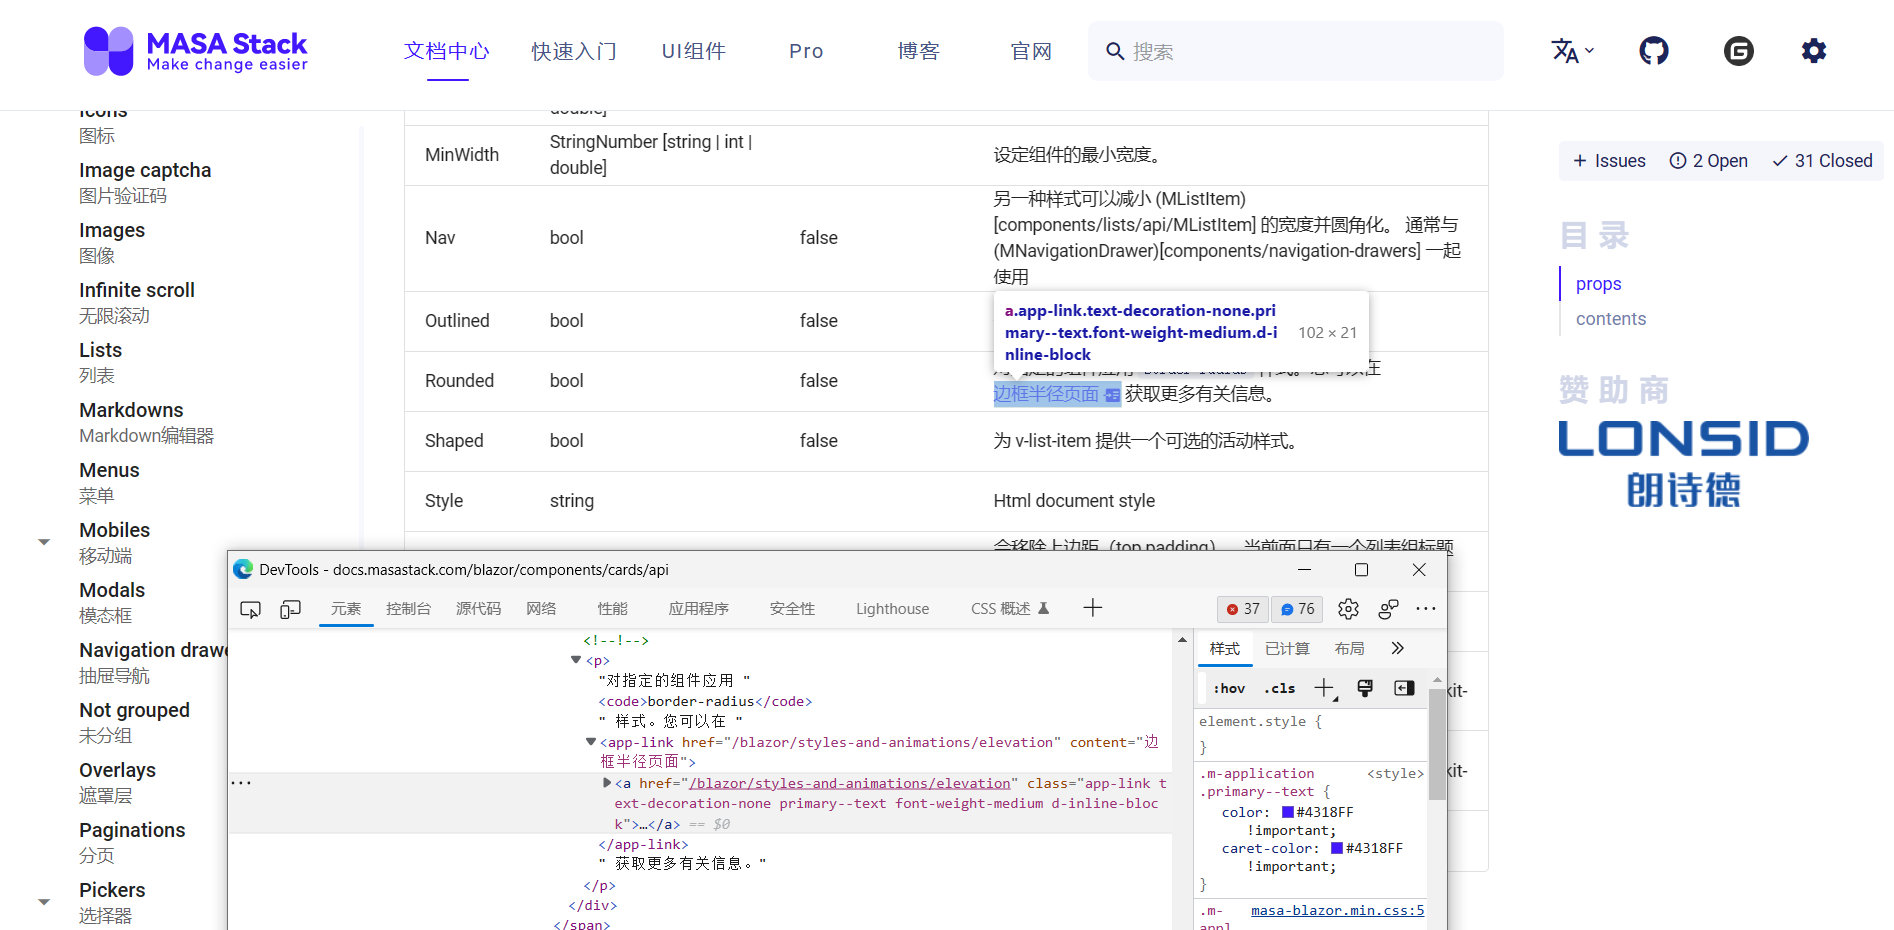This screenshot has height=930, width=1894.
Task: Toggle the device emulation toolbar
Action: tap(290, 609)
